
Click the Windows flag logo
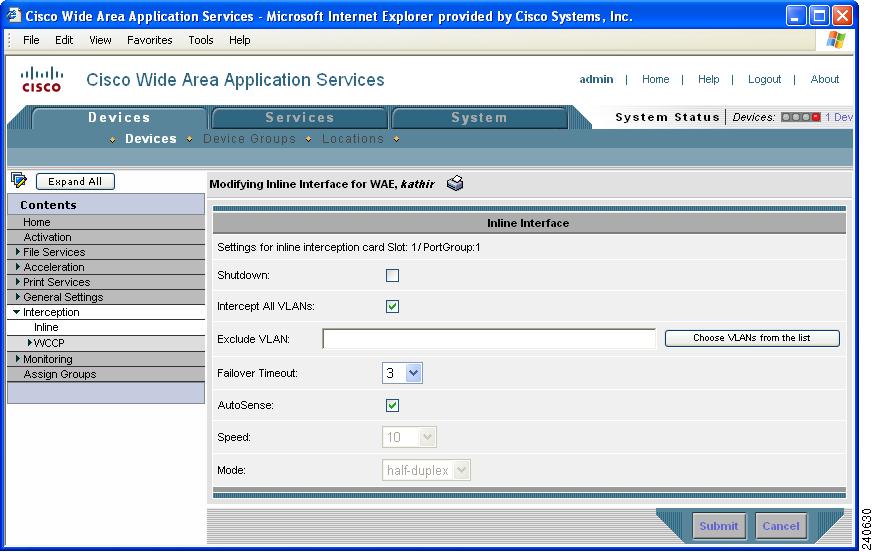(x=836, y=40)
